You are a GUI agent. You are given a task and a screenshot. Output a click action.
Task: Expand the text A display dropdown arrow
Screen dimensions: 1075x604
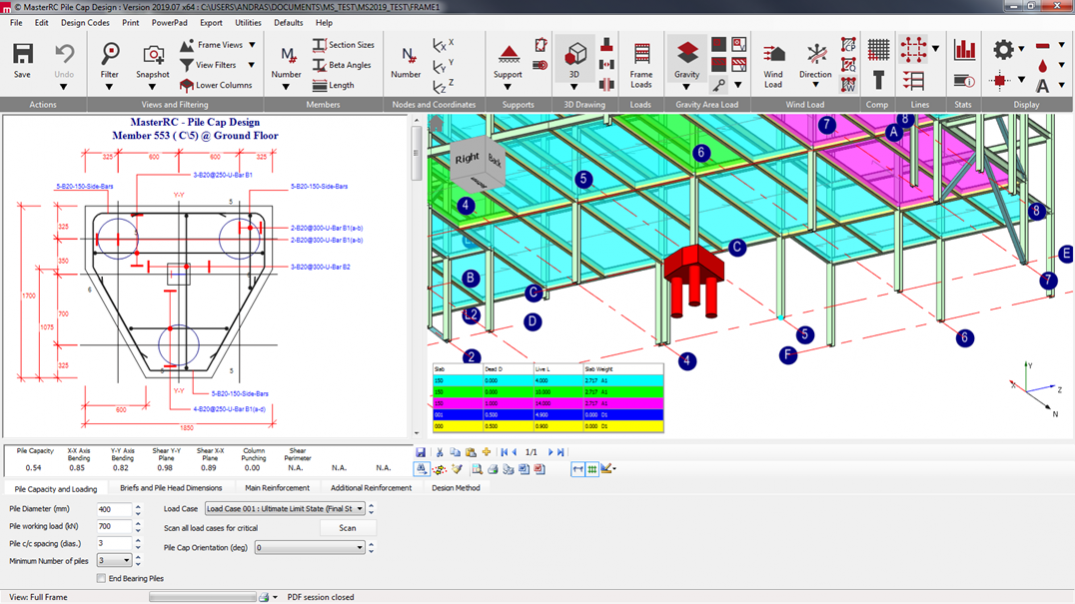tap(1062, 86)
